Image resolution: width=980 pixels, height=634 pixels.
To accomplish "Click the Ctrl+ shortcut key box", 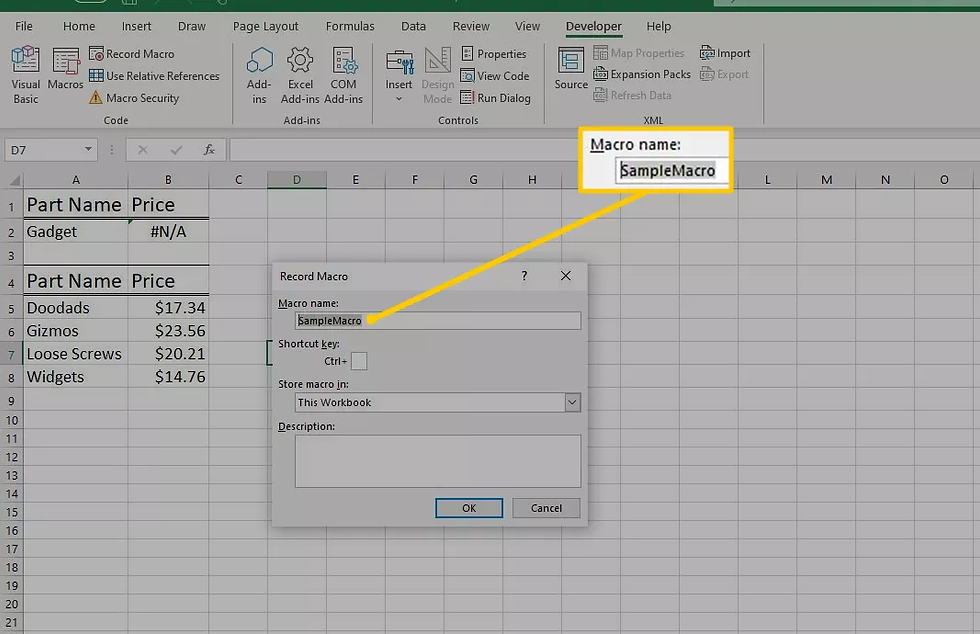I will (359, 361).
